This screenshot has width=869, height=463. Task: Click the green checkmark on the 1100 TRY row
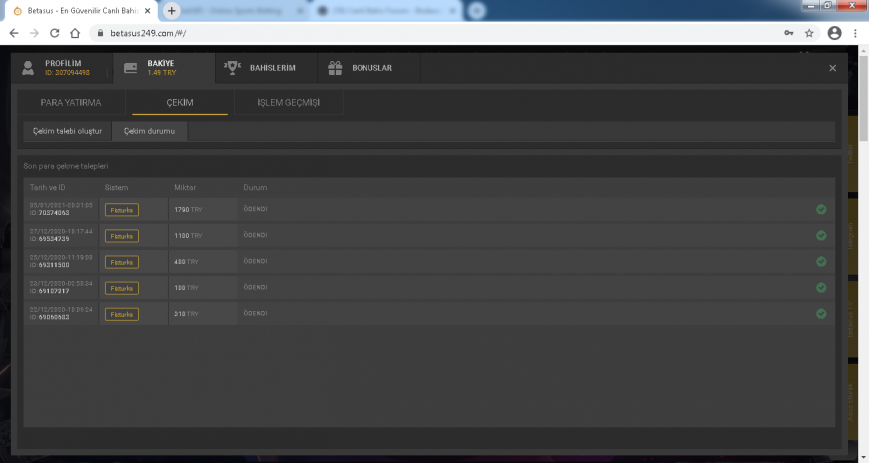pos(821,235)
